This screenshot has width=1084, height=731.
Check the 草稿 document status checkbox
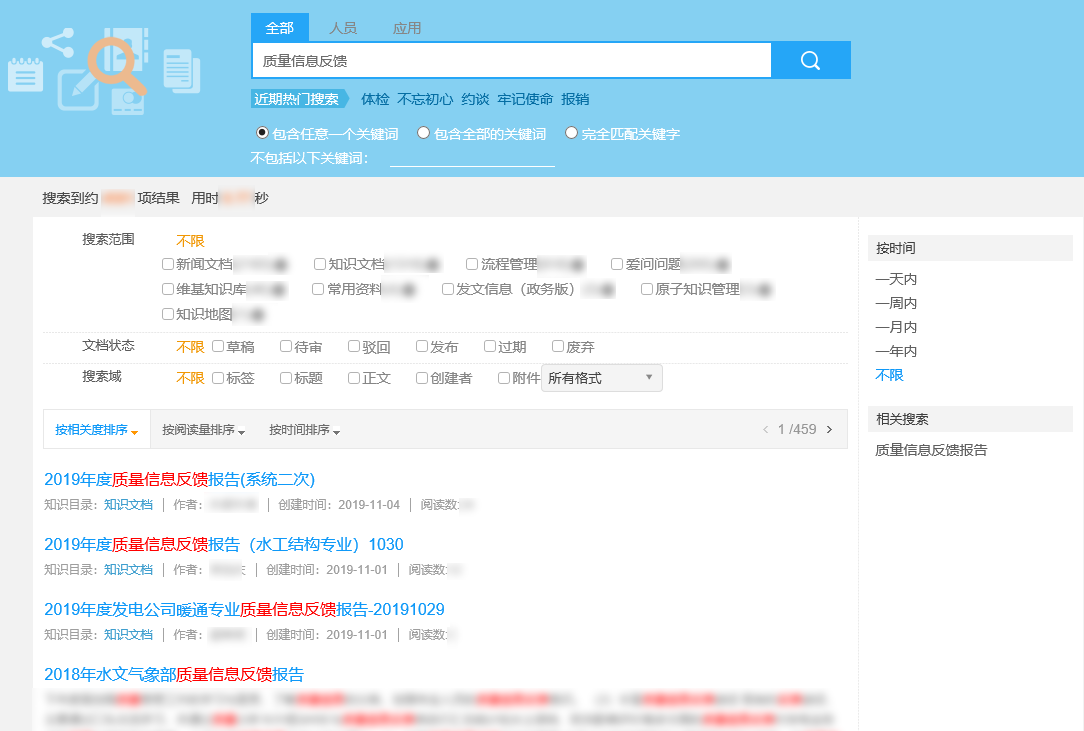(x=218, y=346)
